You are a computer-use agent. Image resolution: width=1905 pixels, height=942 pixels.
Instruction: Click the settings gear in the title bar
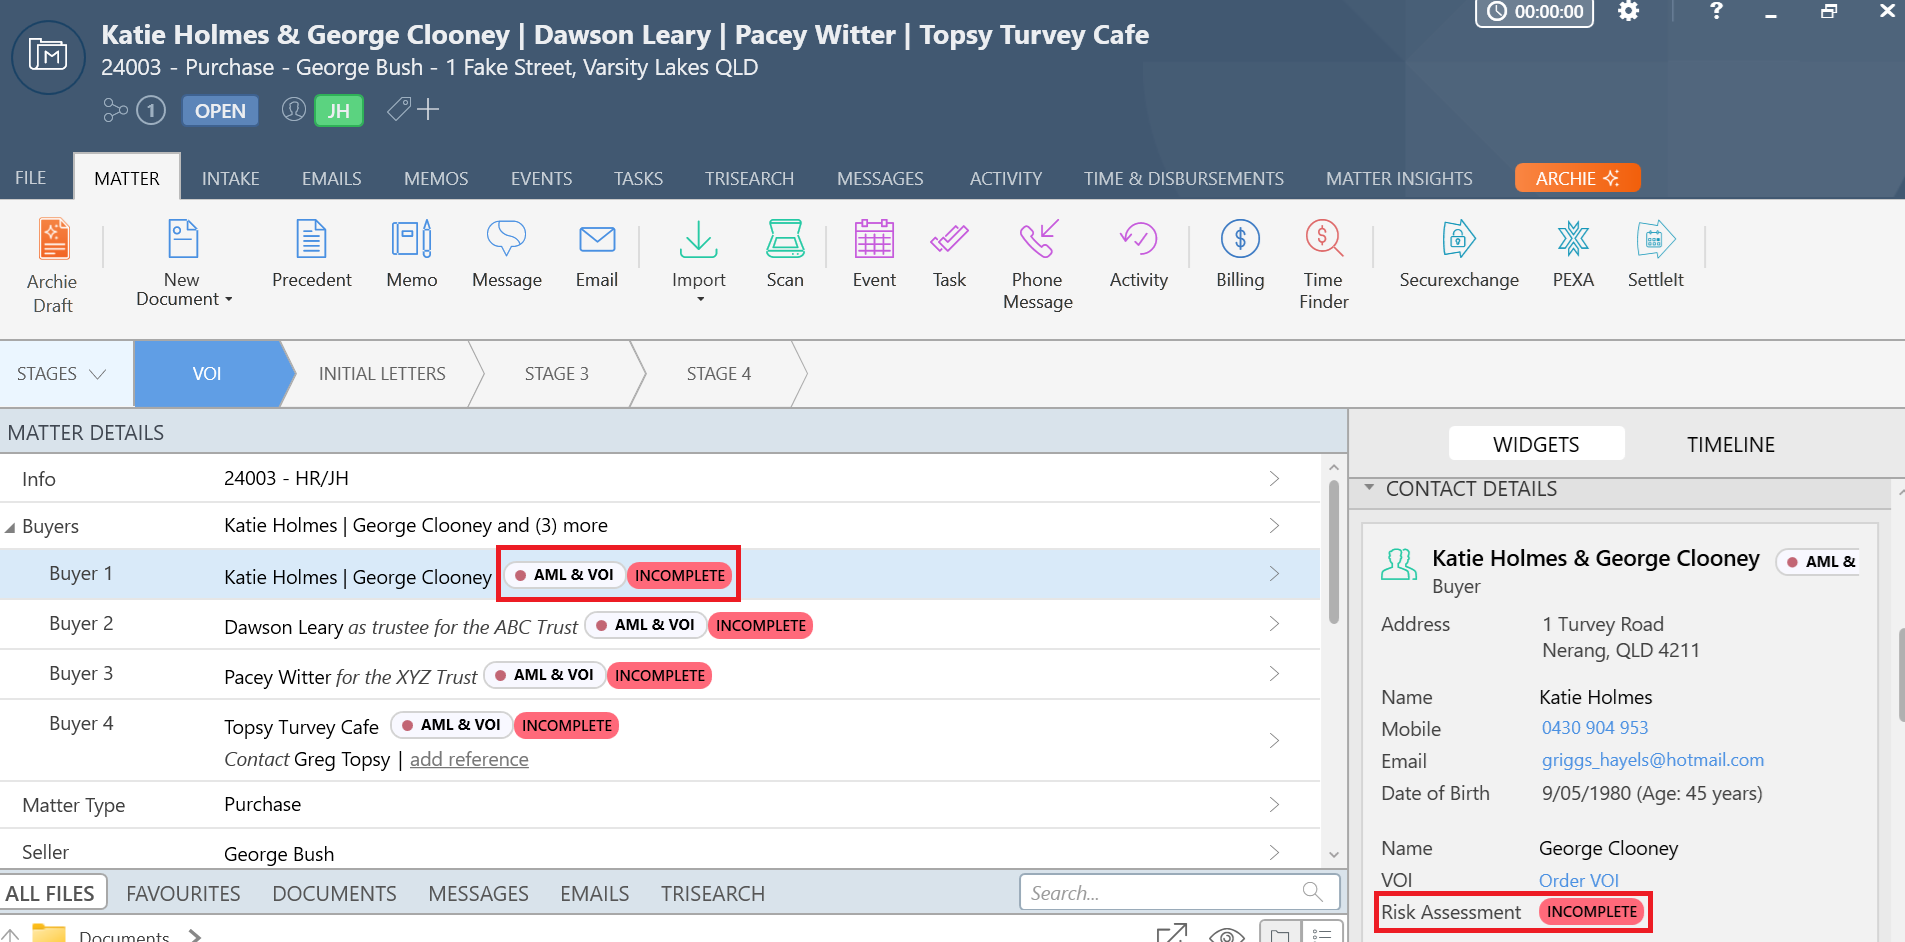pos(1629,12)
